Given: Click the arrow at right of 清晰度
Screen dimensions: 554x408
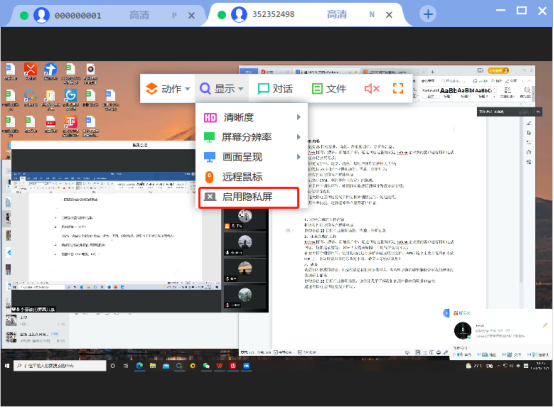Looking at the screenshot, I should click(x=299, y=117).
